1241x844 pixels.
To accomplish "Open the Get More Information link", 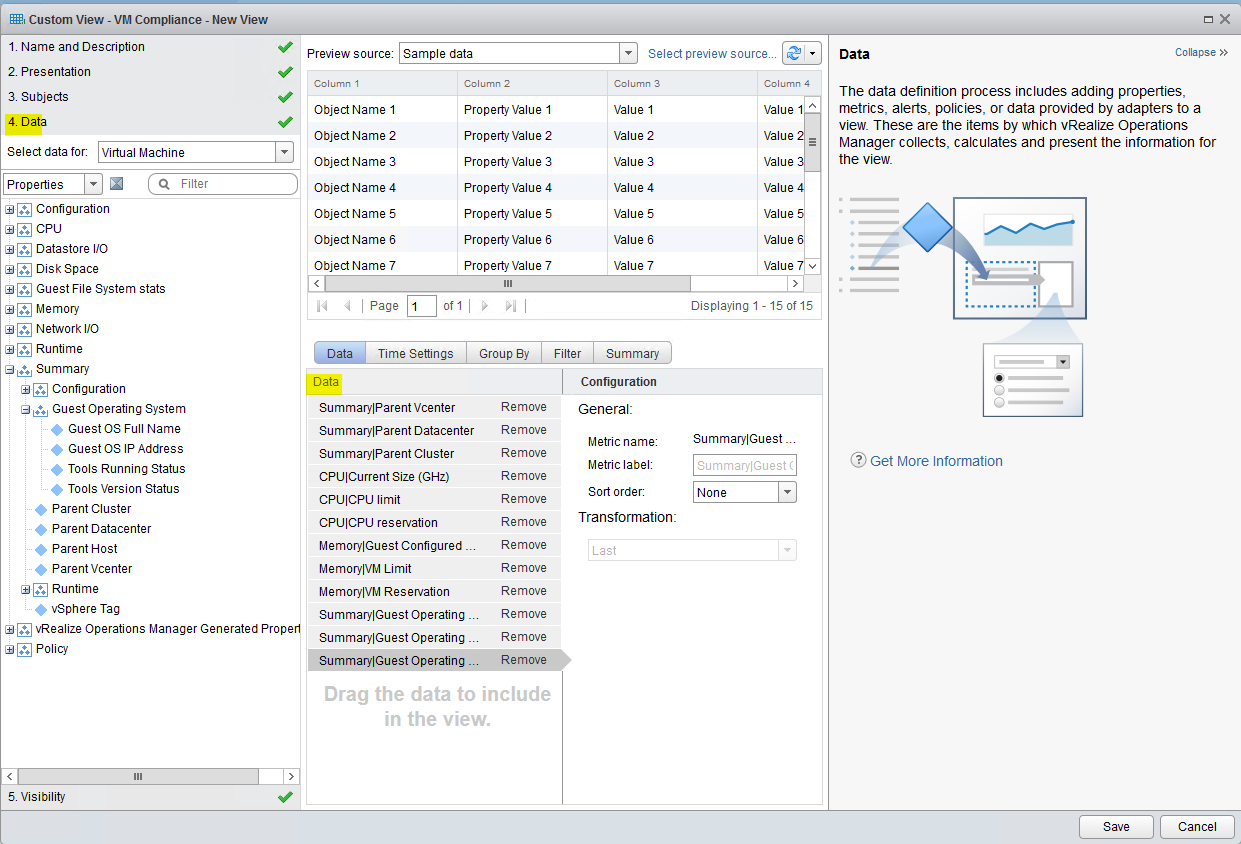I will point(936,461).
